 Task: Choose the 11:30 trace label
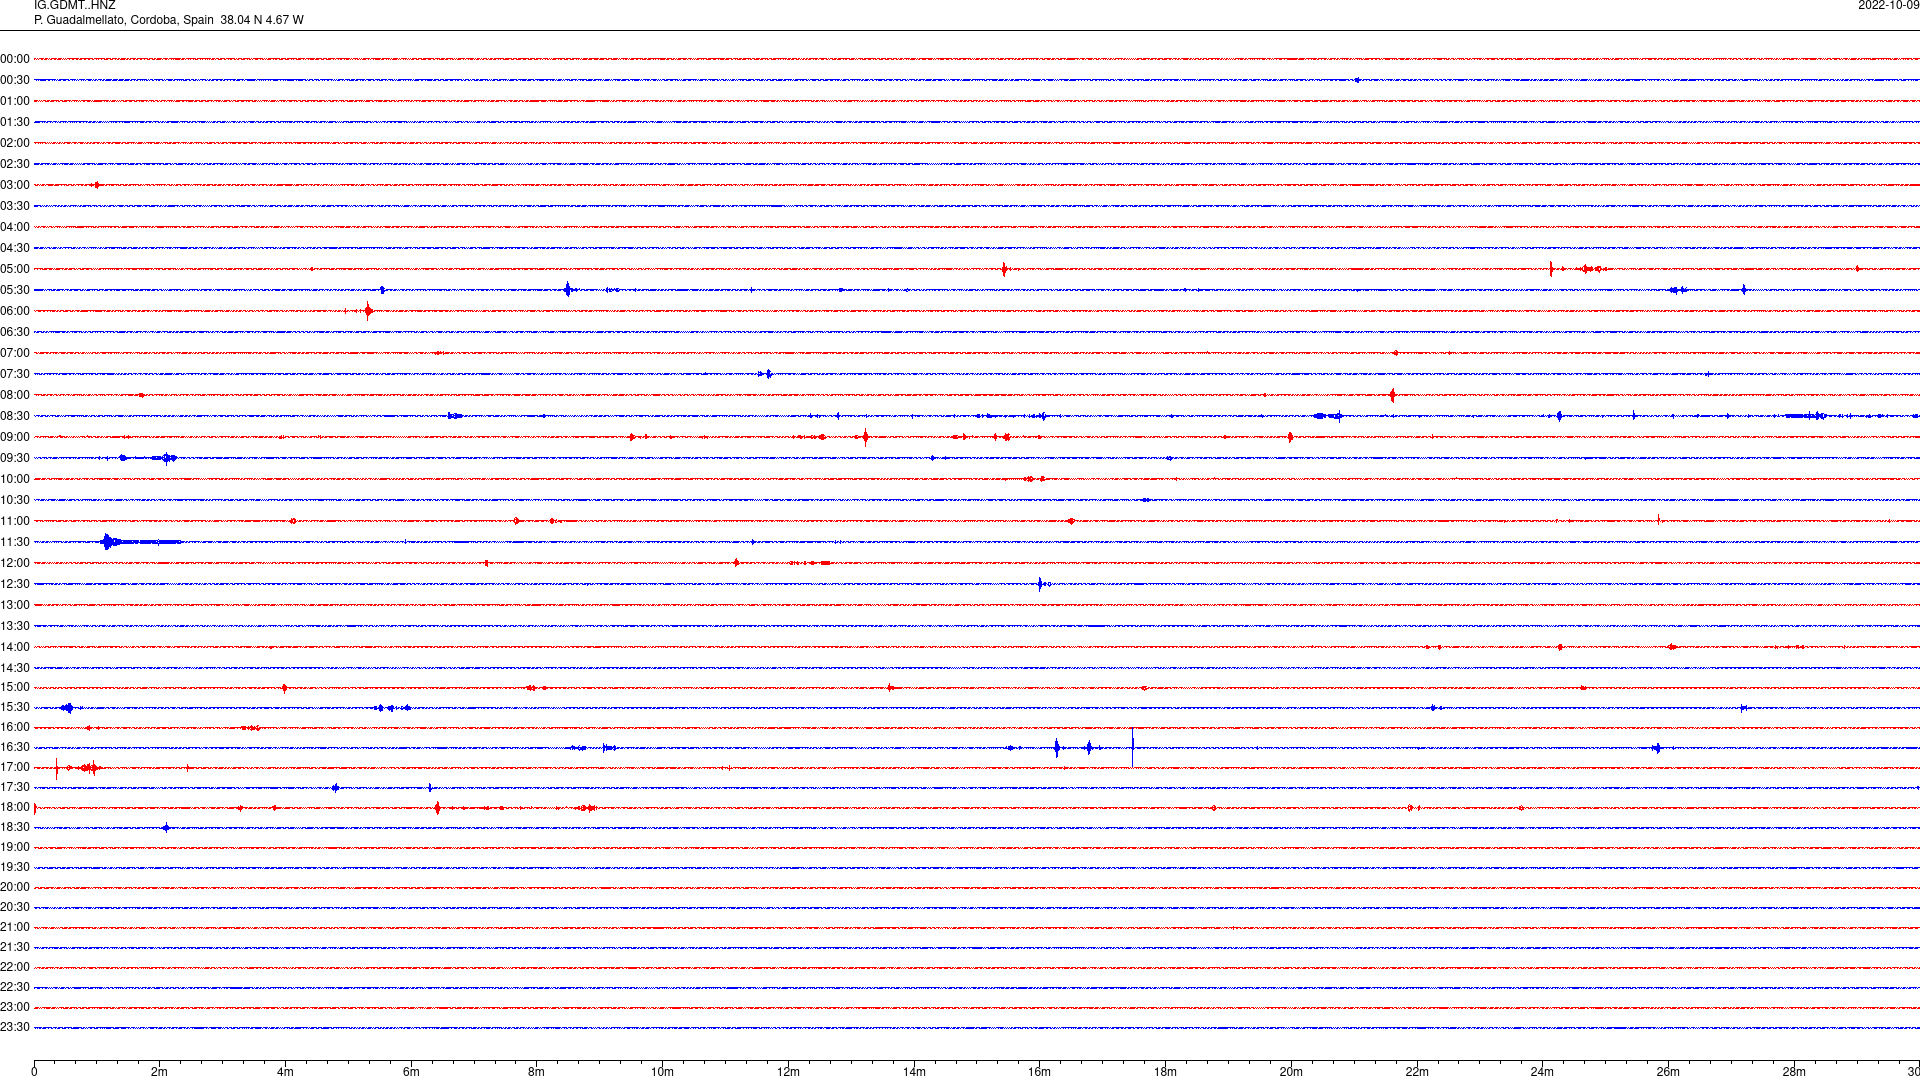coord(15,542)
